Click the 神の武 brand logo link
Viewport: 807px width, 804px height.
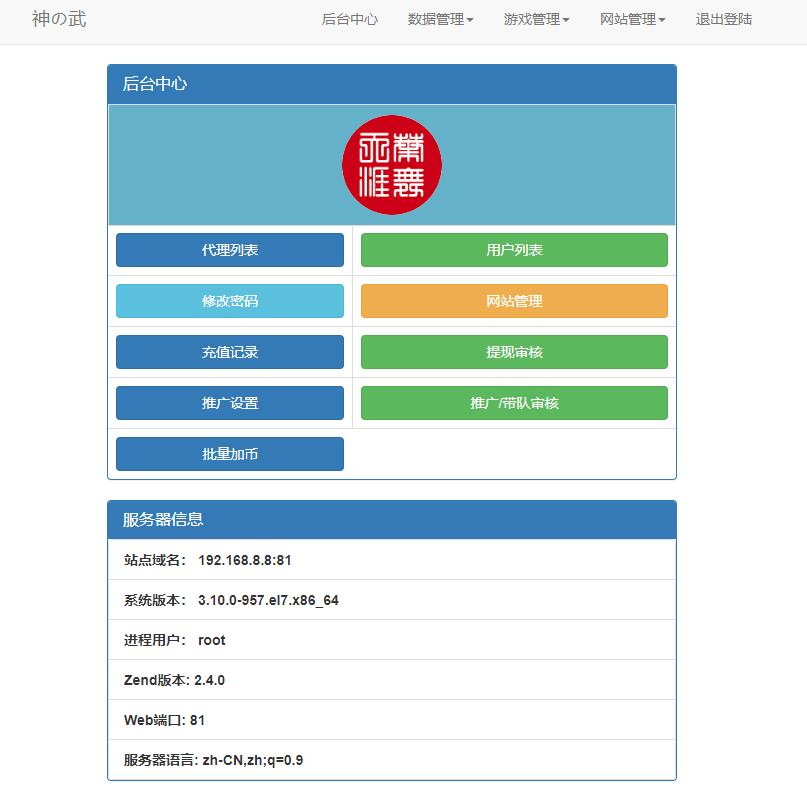point(59,19)
